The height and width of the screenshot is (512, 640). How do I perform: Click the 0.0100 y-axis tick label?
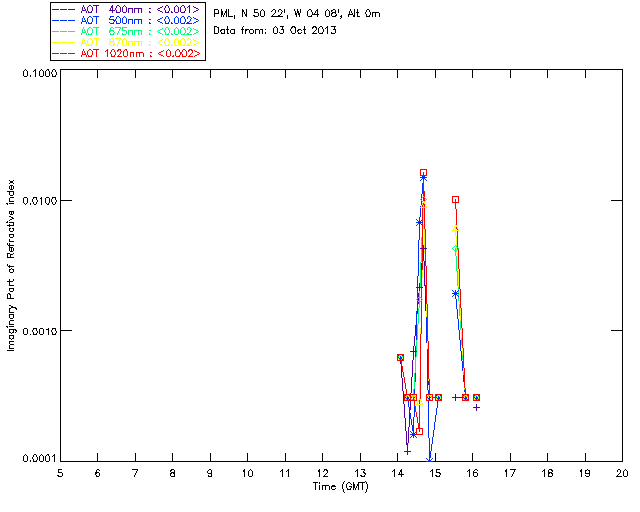pyautogui.click(x=40, y=201)
